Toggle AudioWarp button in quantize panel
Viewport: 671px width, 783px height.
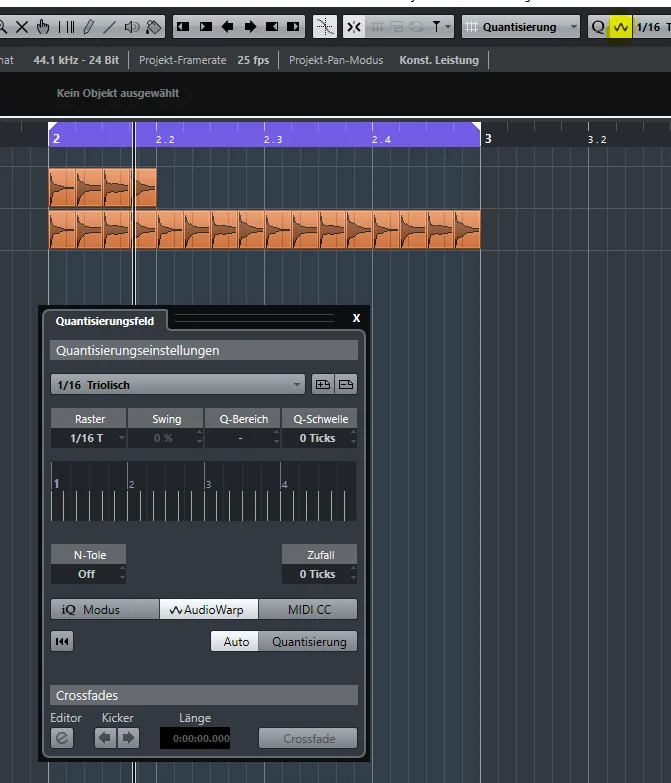tap(209, 609)
